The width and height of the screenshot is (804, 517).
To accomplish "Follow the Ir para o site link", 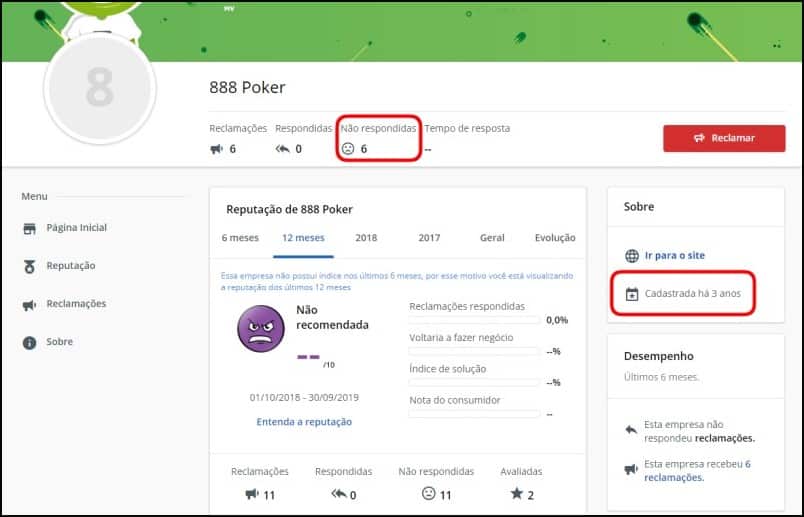I will pyautogui.click(x=675, y=255).
